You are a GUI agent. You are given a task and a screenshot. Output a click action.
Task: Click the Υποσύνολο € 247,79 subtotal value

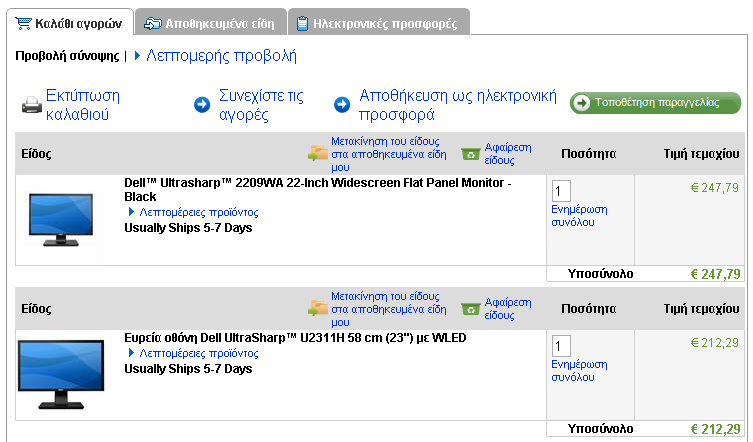coord(715,274)
